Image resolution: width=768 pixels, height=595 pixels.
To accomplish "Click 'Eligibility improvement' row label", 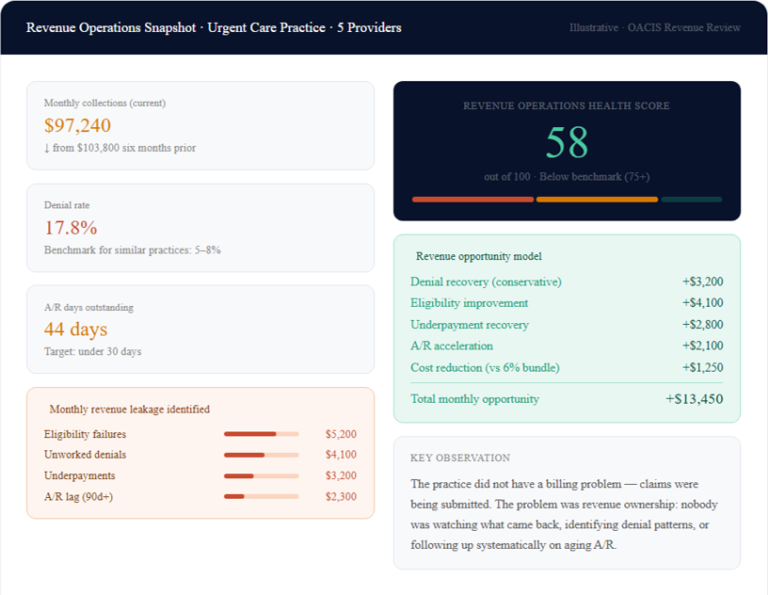I will coord(469,303).
